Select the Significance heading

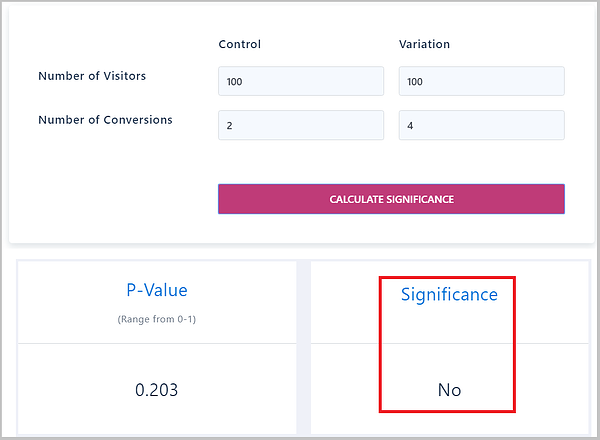point(449,294)
